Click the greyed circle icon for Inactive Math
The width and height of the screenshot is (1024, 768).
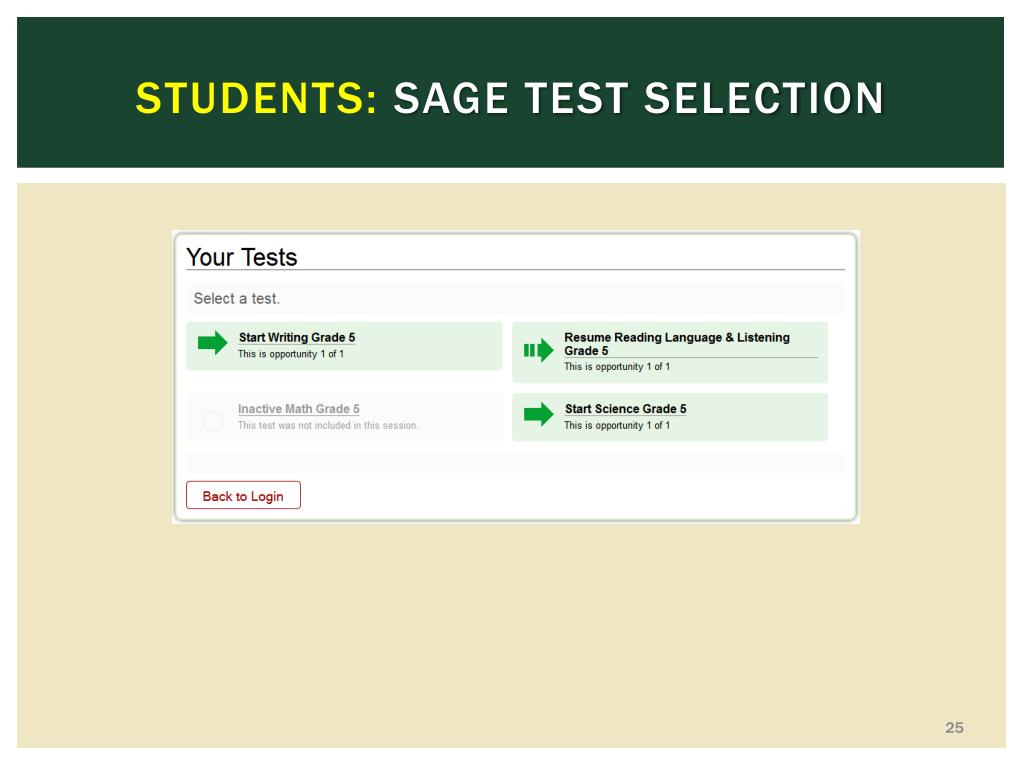point(212,421)
